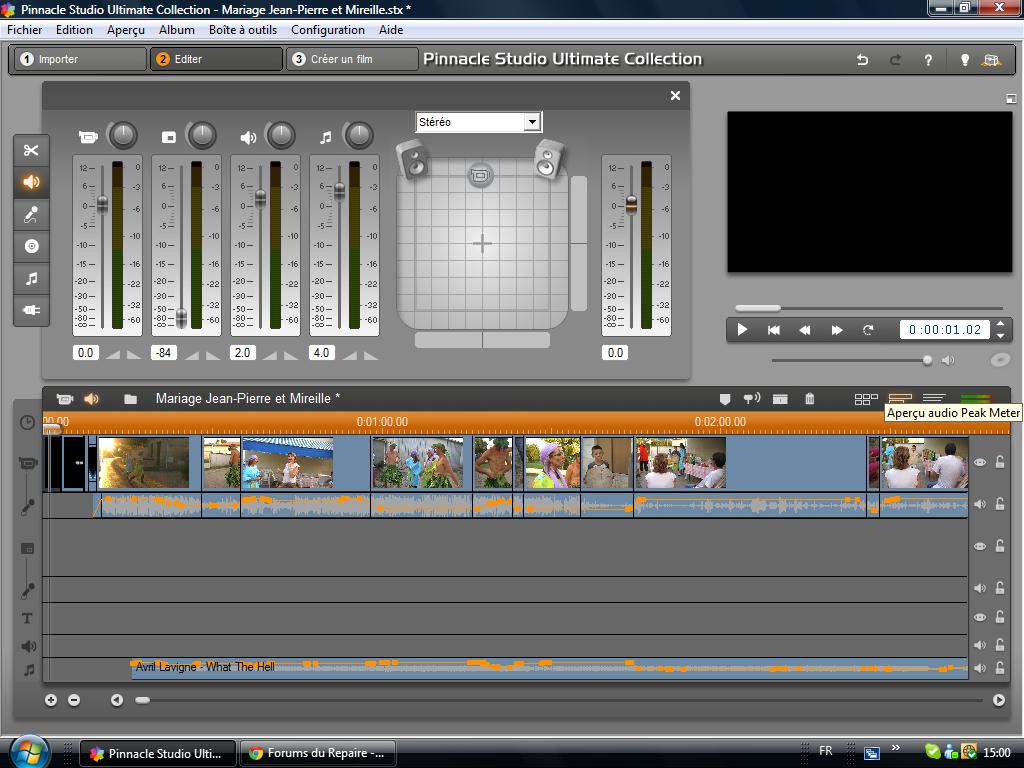Close the audio mixer panel
Image resolution: width=1024 pixels, height=768 pixels.
coord(675,96)
